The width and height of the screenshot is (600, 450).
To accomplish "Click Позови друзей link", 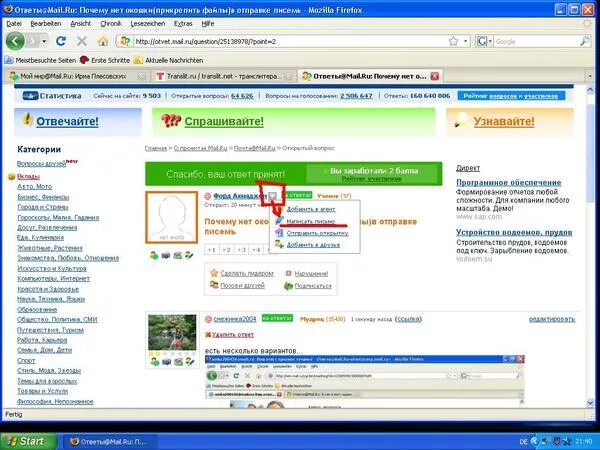I will [242, 285].
